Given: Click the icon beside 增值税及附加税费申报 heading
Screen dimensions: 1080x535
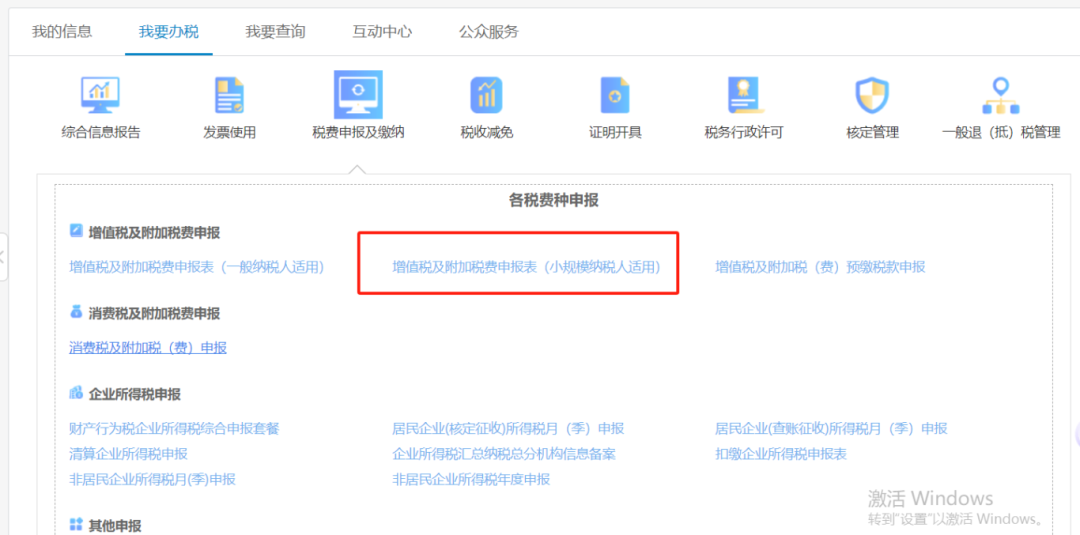Looking at the screenshot, I should [x=76, y=231].
